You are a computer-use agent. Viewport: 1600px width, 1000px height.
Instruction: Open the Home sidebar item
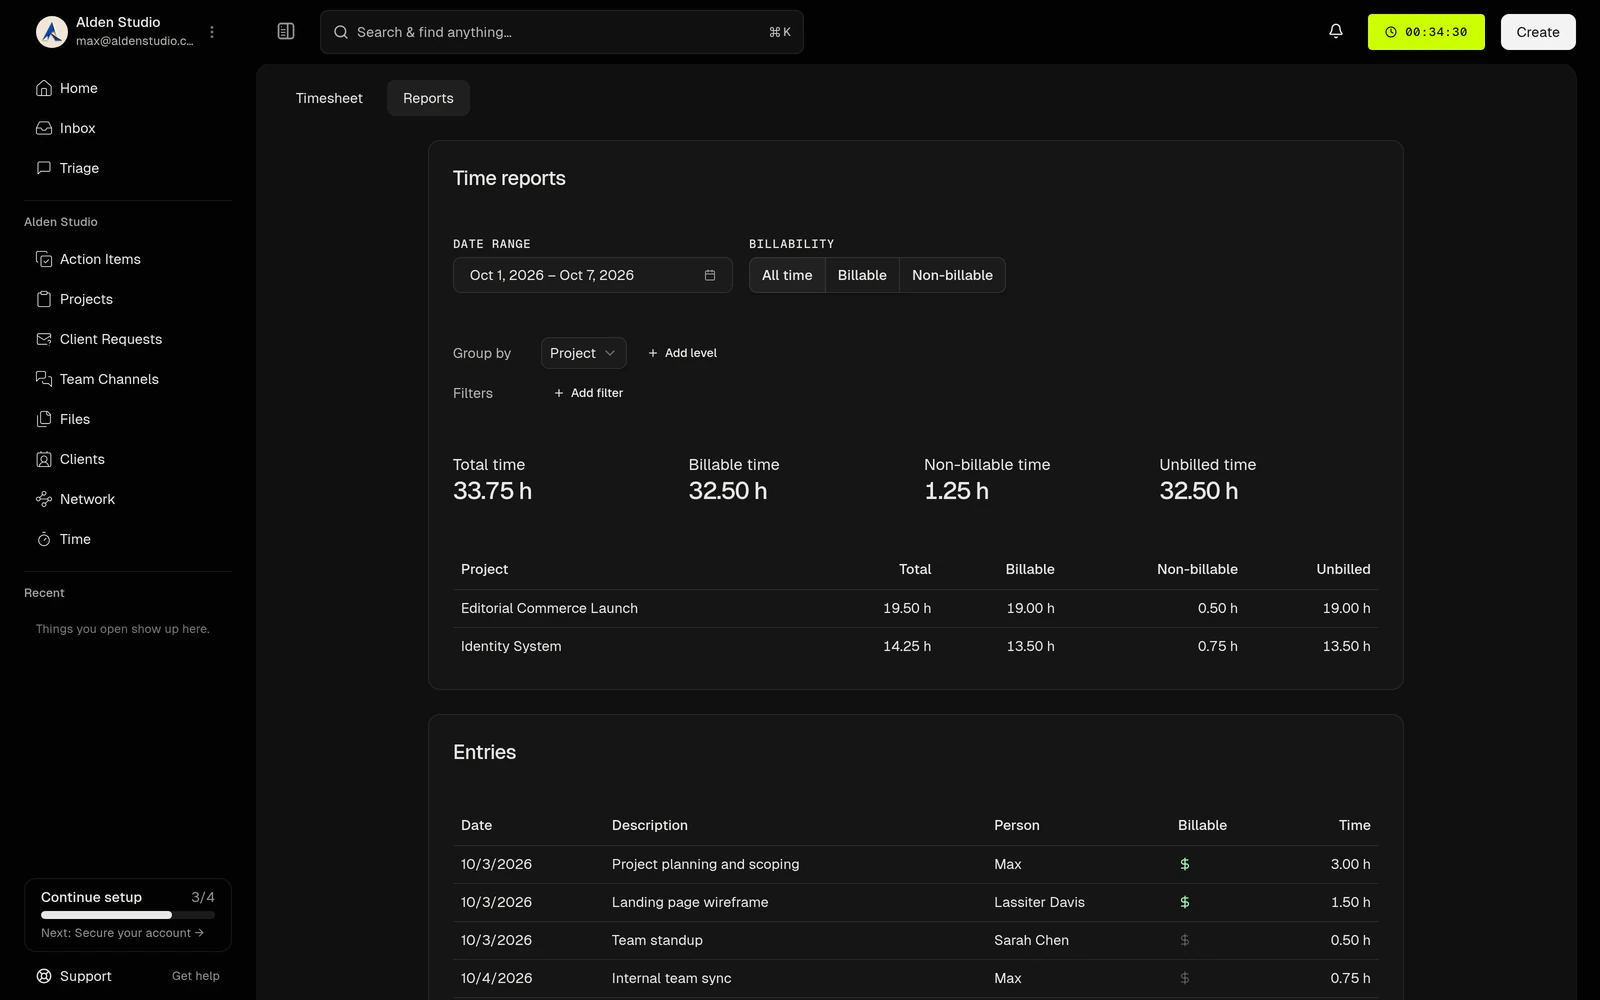pos(128,88)
